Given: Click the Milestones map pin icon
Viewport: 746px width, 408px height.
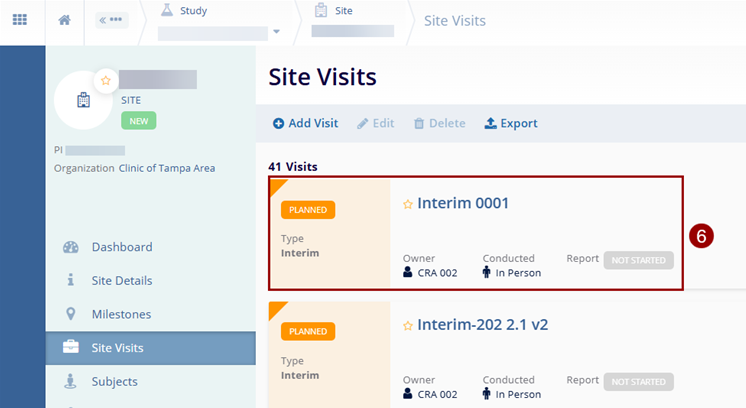Looking at the screenshot, I should (x=70, y=314).
